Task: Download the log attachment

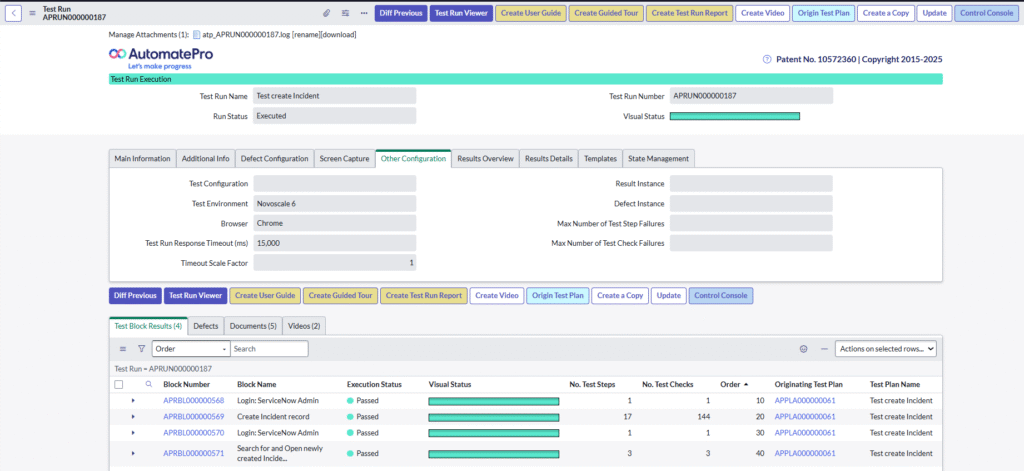Action: tap(336, 35)
